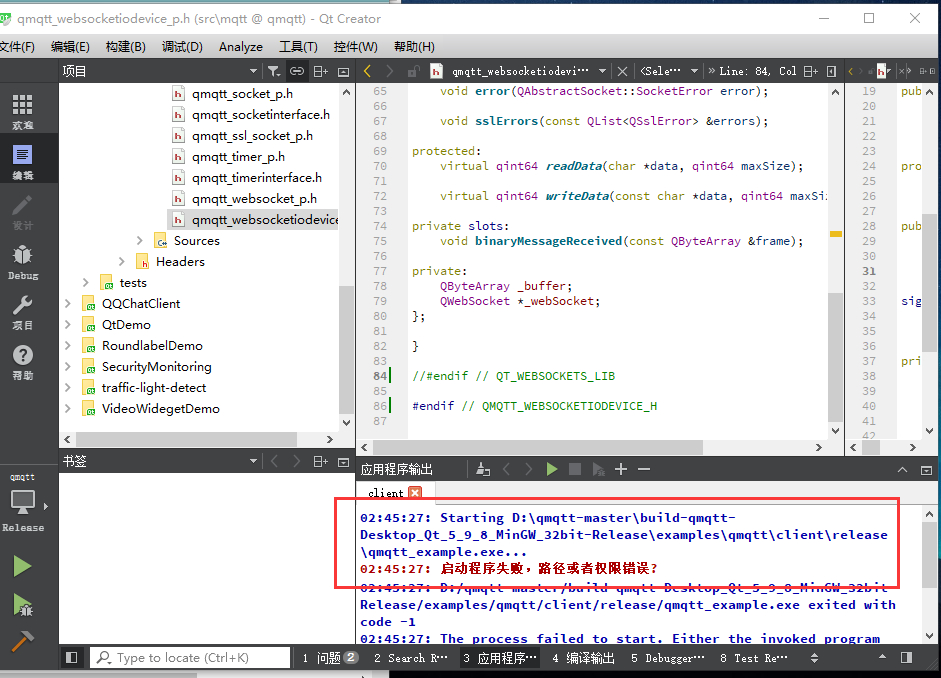
Task: Go forward in editor navigation history
Action: click(x=389, y=71)
